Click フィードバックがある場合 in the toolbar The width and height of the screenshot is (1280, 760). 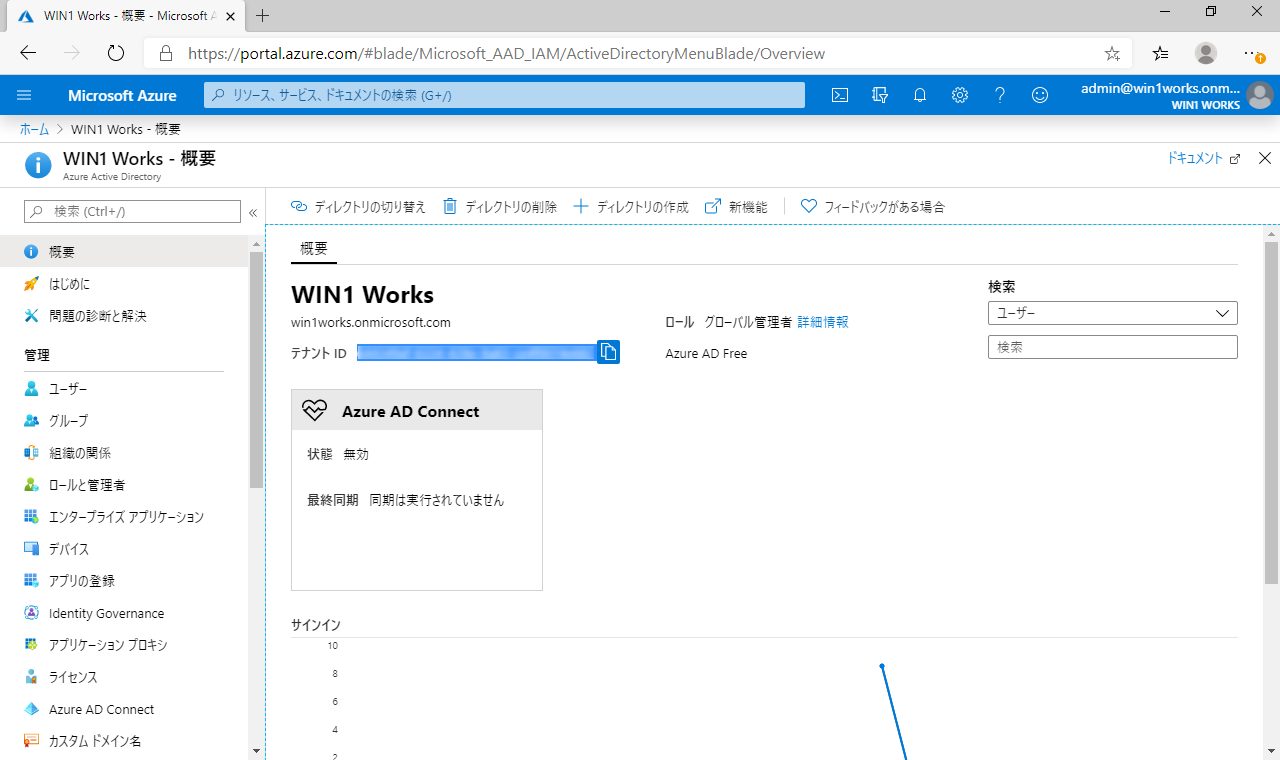coord(873,207)
